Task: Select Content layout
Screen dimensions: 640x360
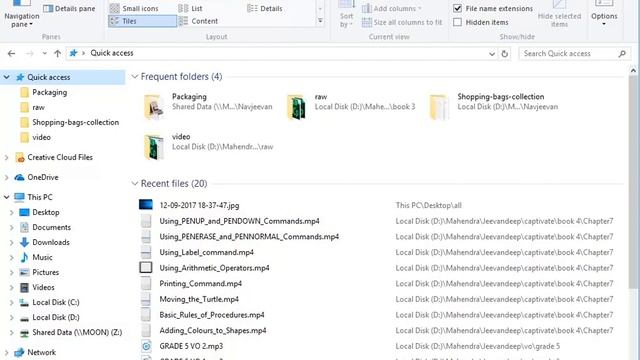Action: 199,21
